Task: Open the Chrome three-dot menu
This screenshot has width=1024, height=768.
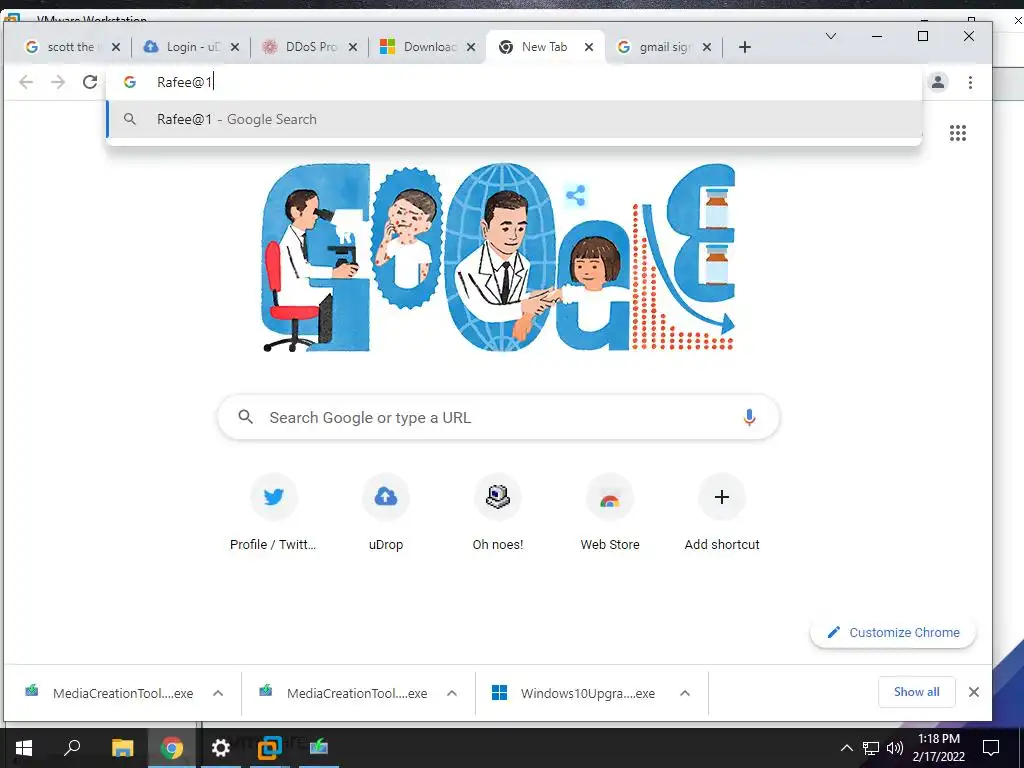Action: click(x=970, y=82)
